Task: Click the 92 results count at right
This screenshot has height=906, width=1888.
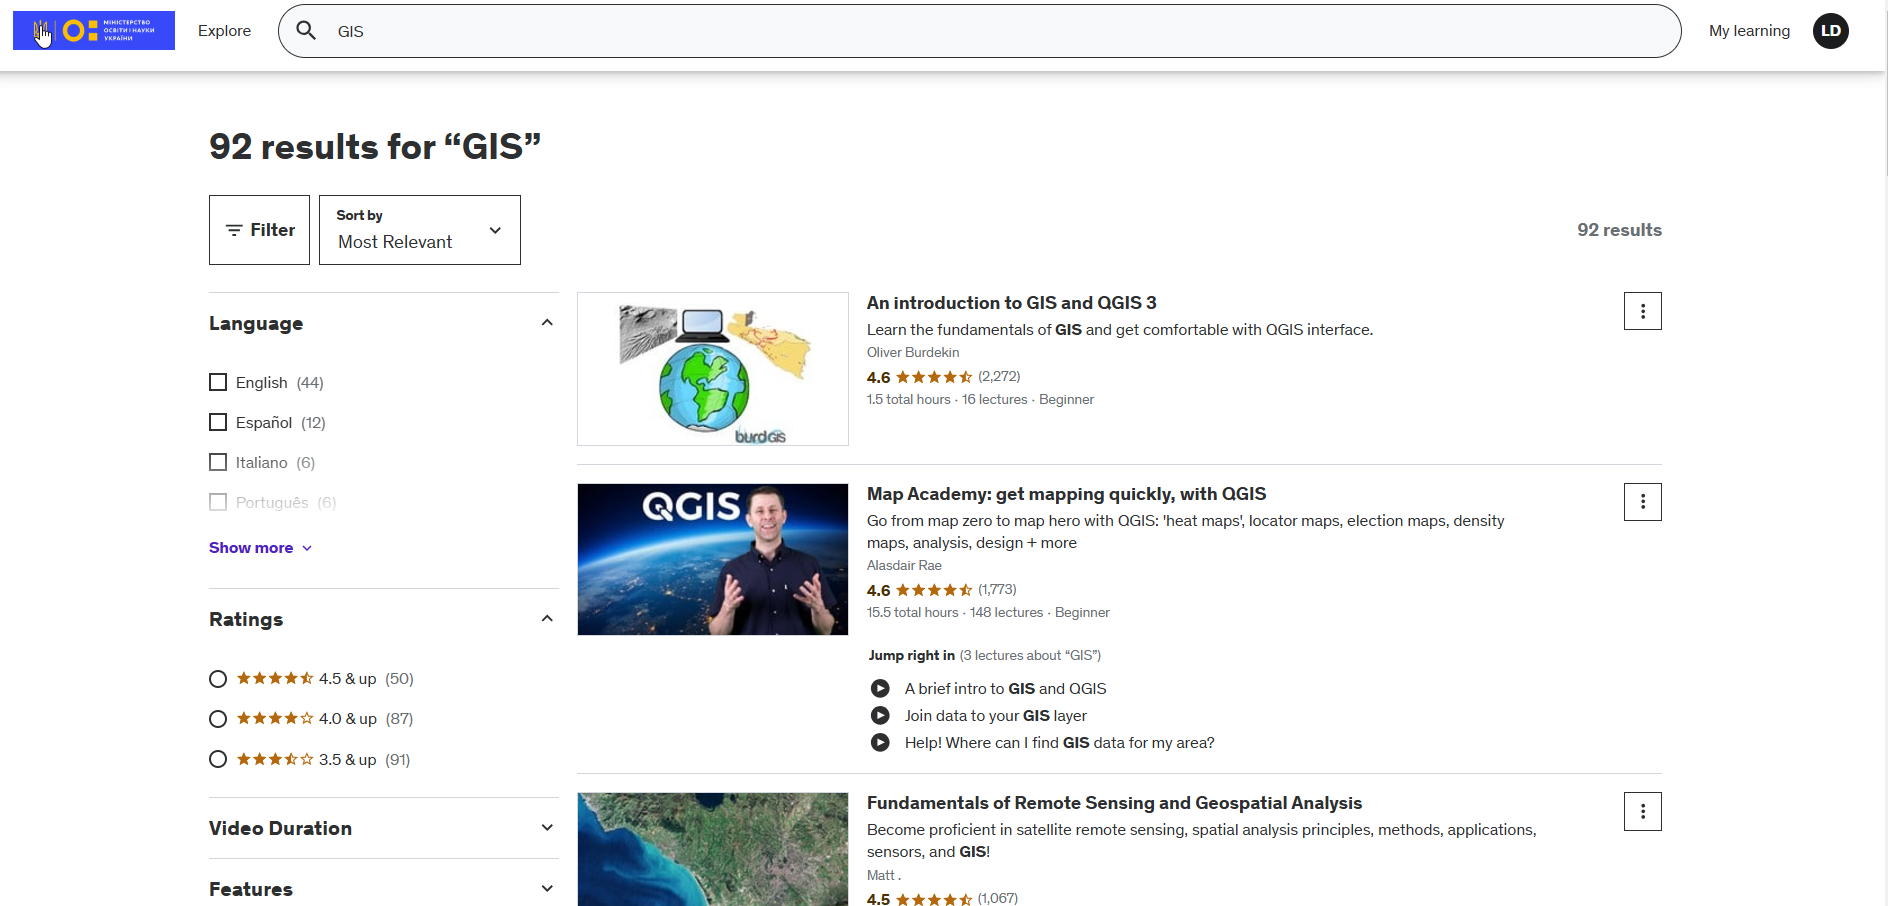Action: 1620,230
